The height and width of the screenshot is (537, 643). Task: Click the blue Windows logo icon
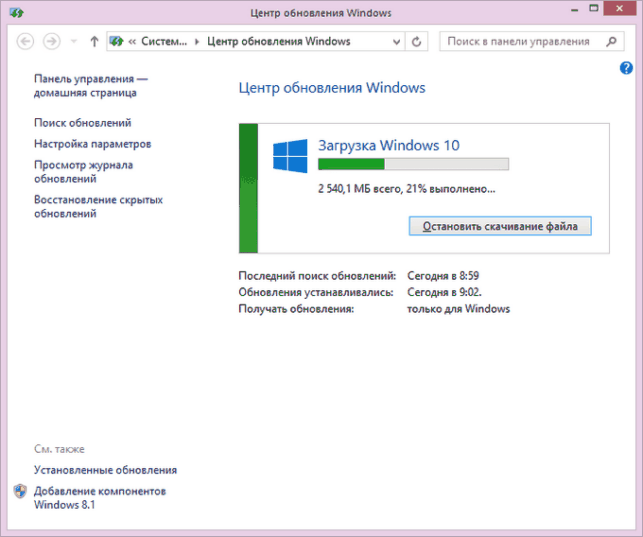coord(290,156)
